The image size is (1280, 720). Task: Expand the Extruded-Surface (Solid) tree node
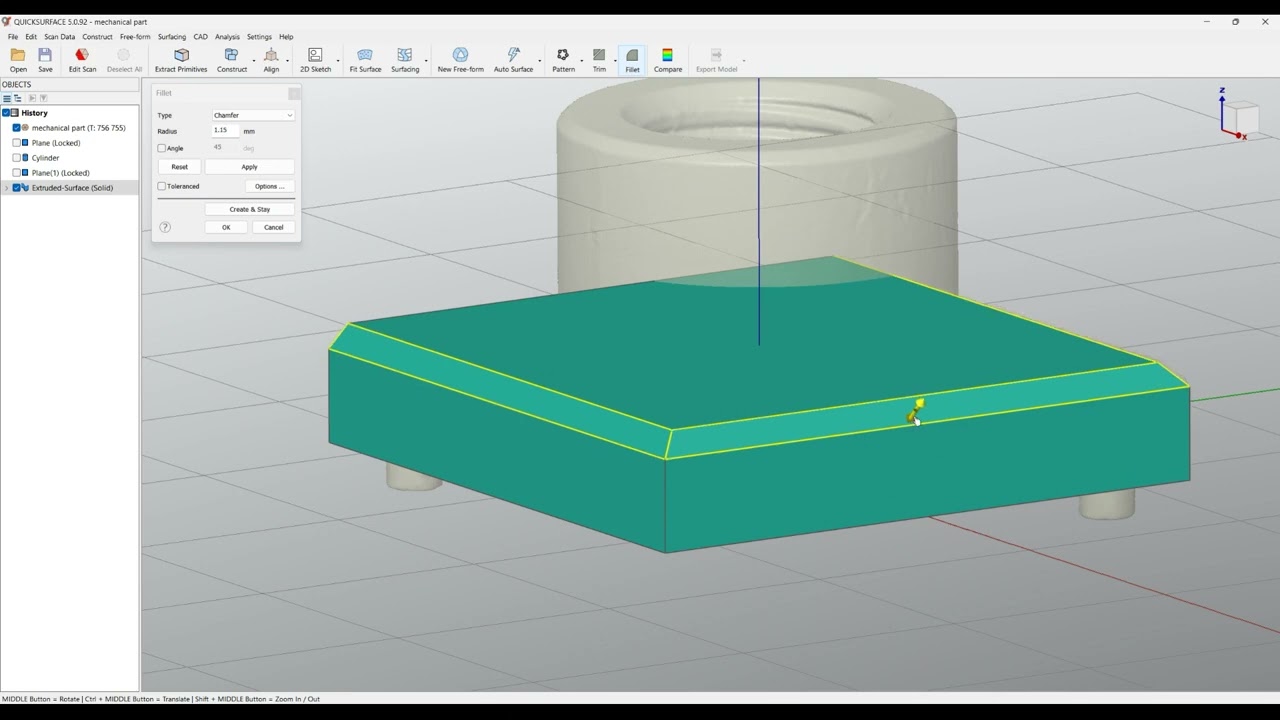(6, 188)
